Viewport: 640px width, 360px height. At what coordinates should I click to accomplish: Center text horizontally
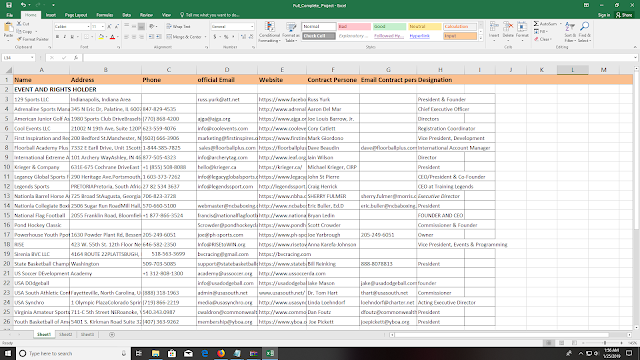[x=134, y=37]
